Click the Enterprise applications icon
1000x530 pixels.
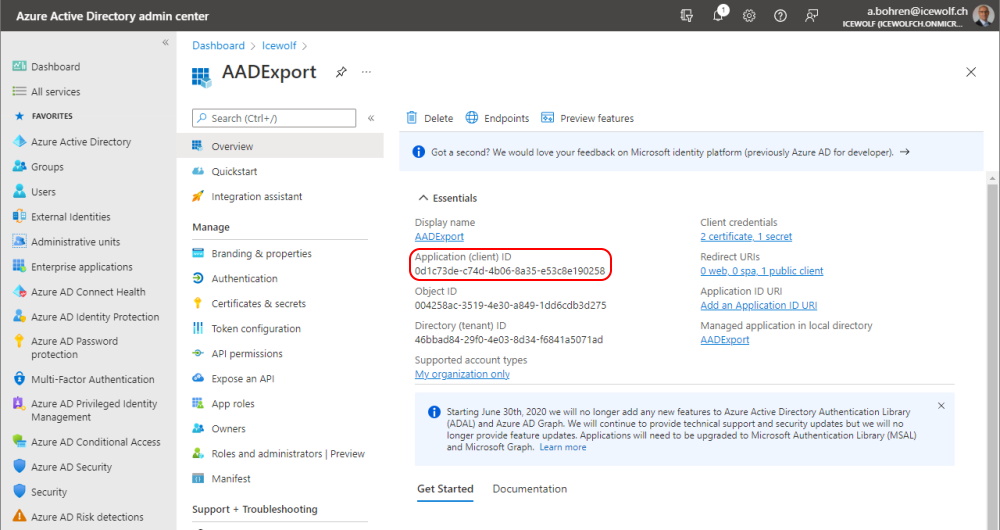(19, 266)
